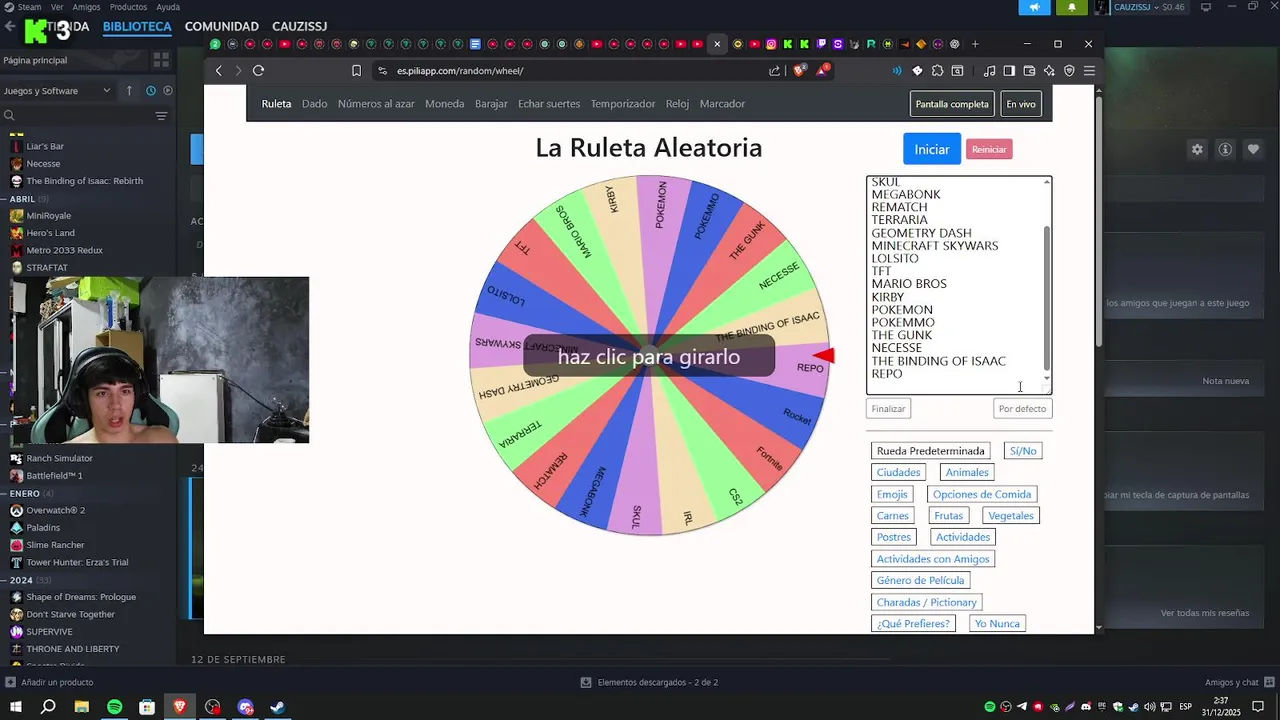Viewport: 1280px width, 720px height.
Task: Click Steam favorite heart icon
Action: click(1253, 149)
